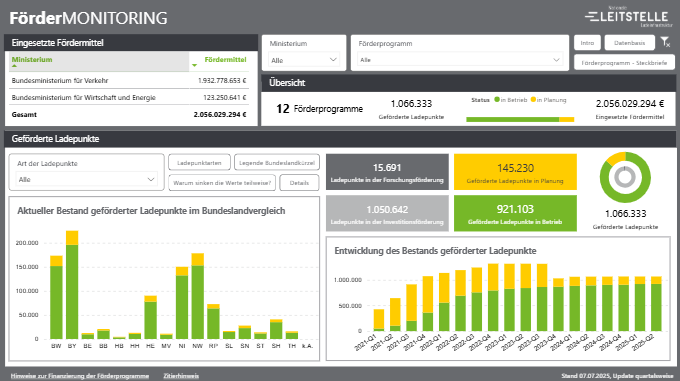Open Förderprogramm - Steckbriefe
Viewport: 680px width, 381px height.
click(x=624, y=63)
